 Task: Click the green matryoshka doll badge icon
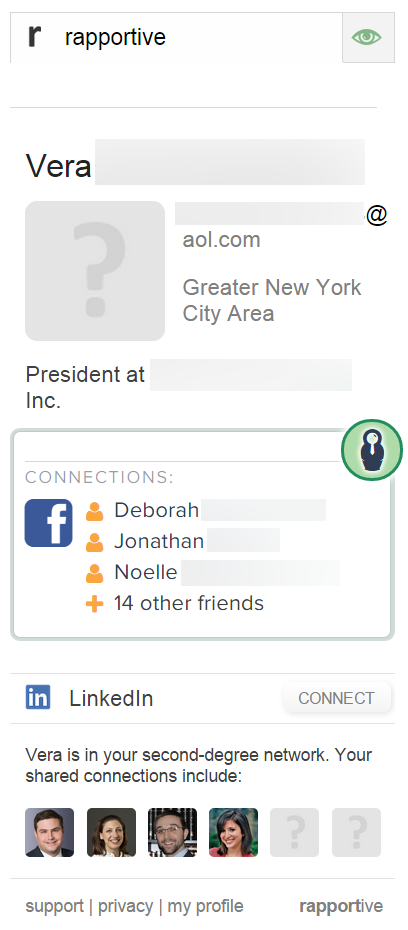tap(371, 450)
